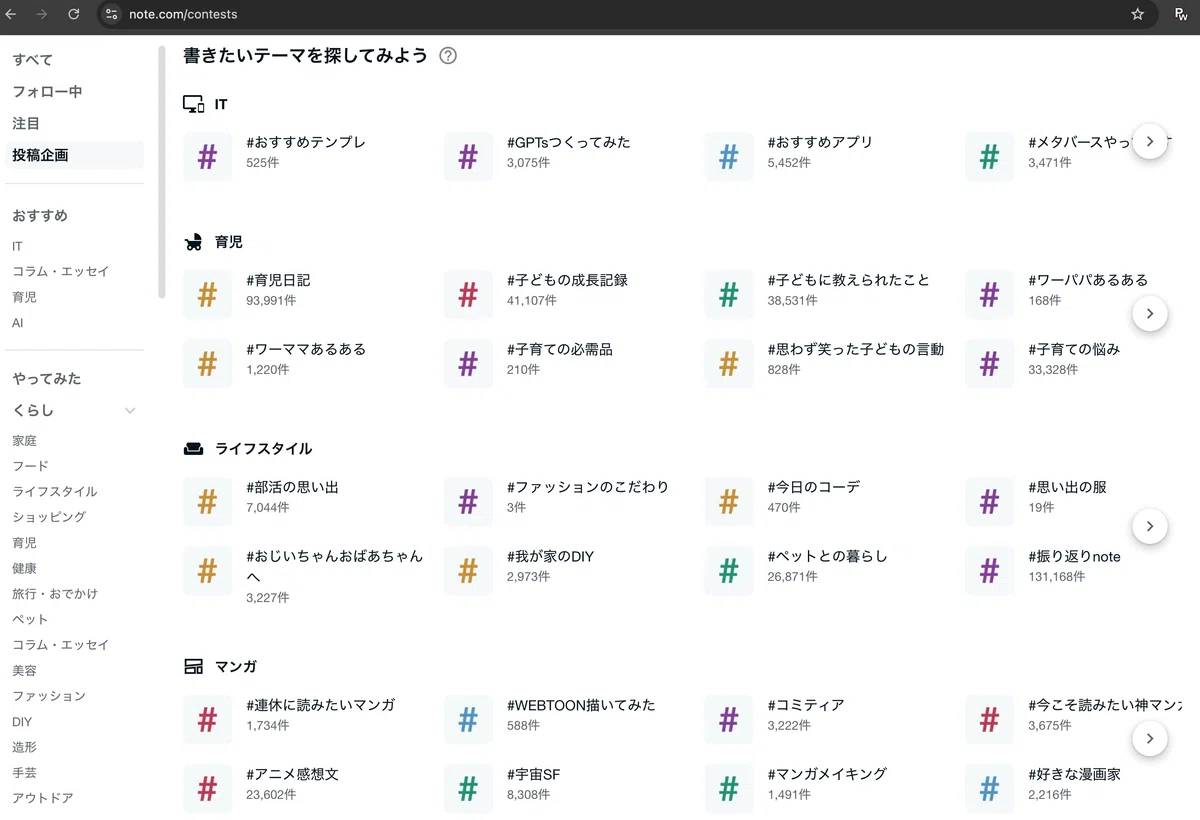Open the 家庭 sidebar link
The image size is (1200, 820).
(x=24, y=441)
